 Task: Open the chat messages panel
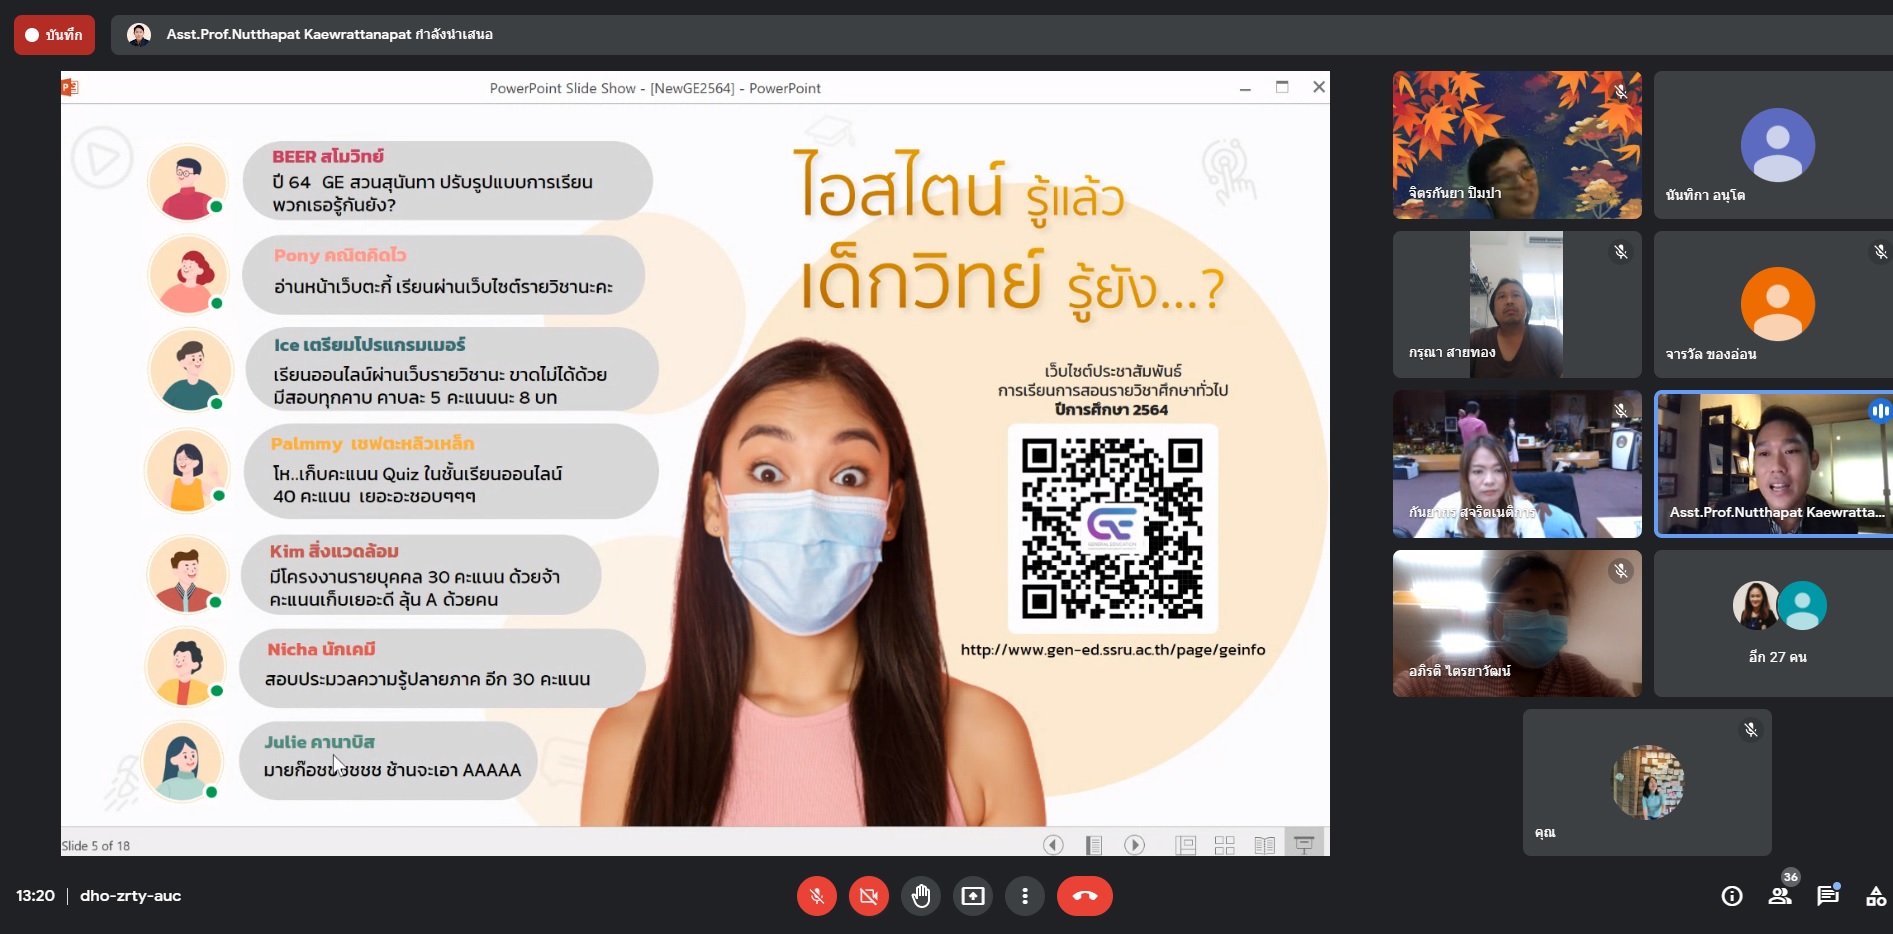pos(1828,896)
